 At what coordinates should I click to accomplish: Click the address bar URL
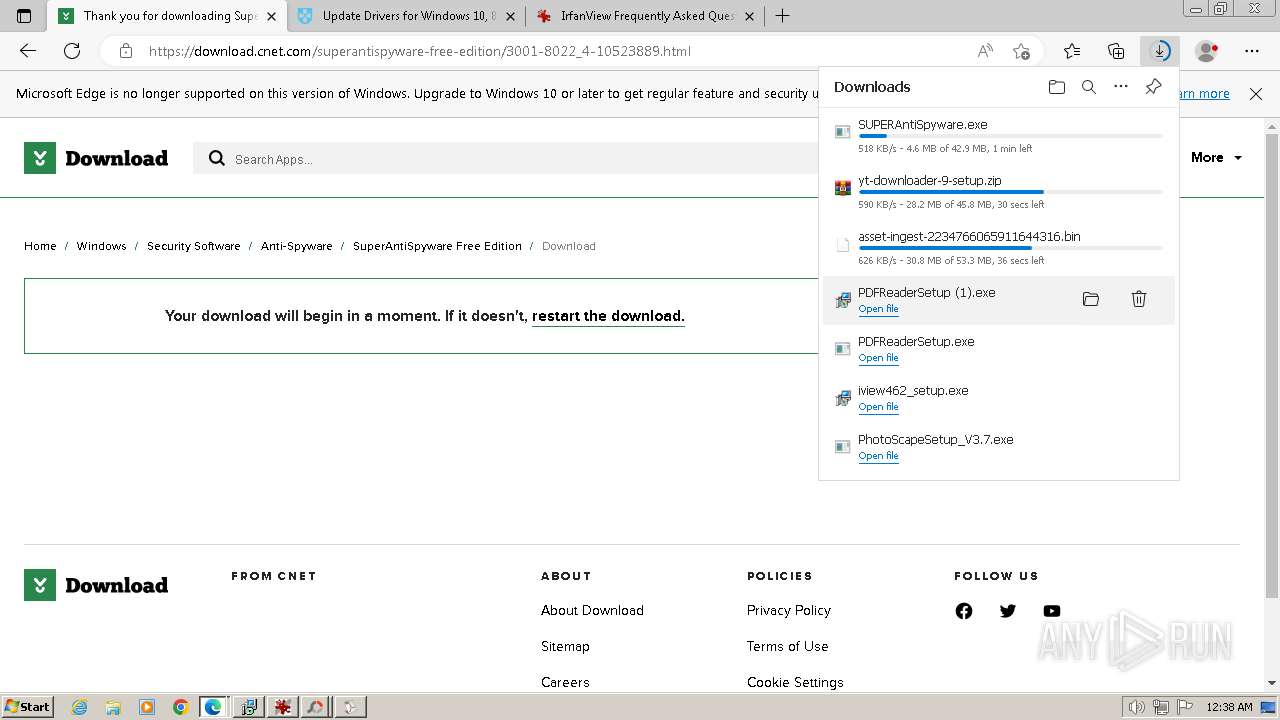tap(420, 51)
